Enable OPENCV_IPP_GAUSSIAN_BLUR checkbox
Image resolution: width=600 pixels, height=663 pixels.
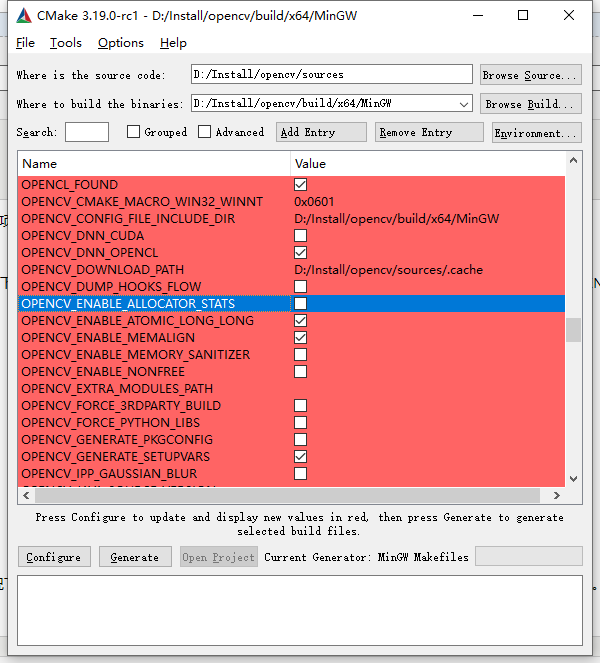pos(301,473)
